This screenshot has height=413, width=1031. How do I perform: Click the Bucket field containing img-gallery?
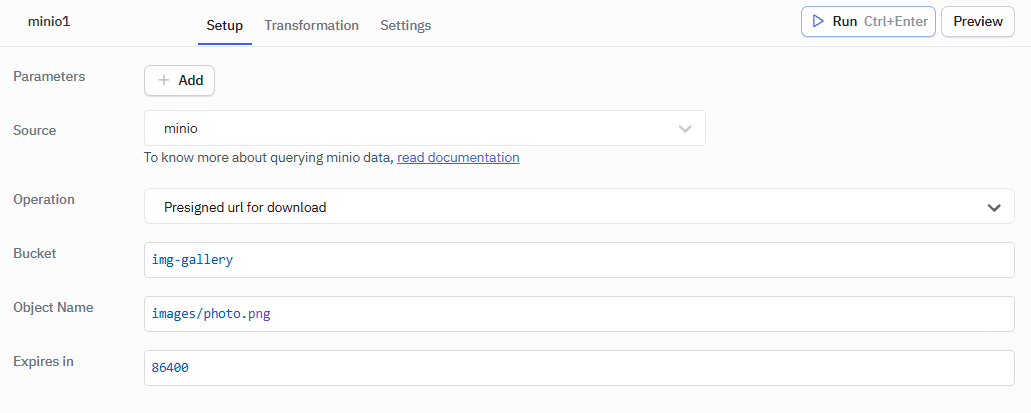pos(579,260)
